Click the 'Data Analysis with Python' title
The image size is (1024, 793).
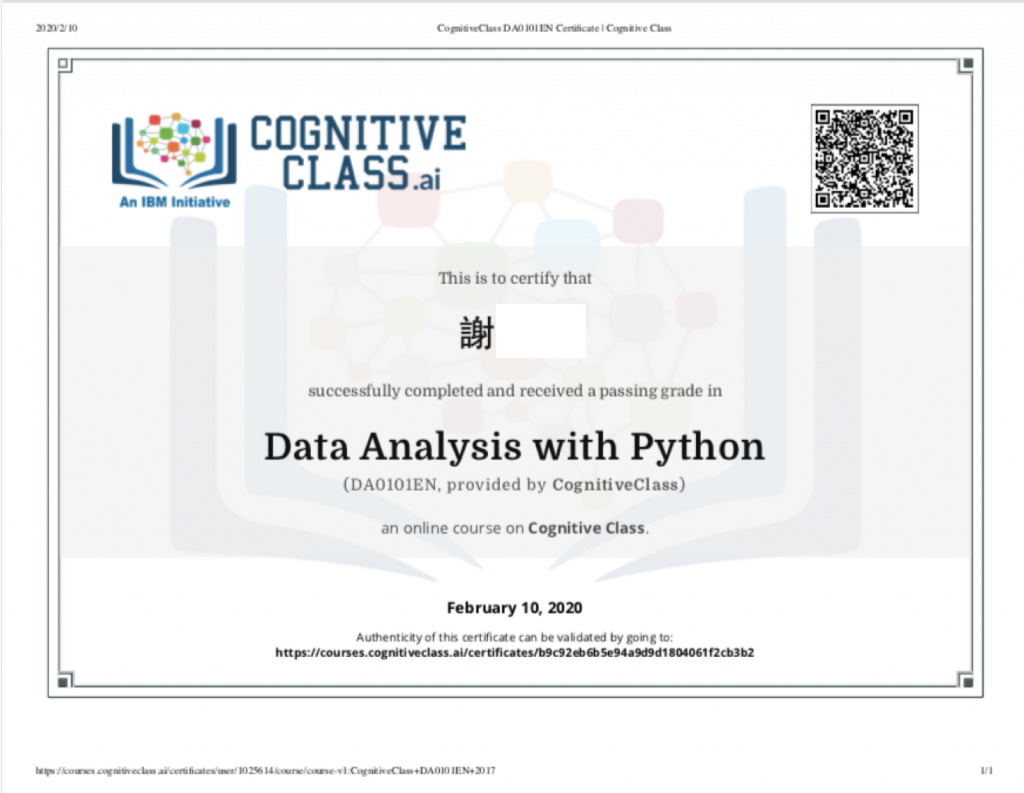pos(515,447)
